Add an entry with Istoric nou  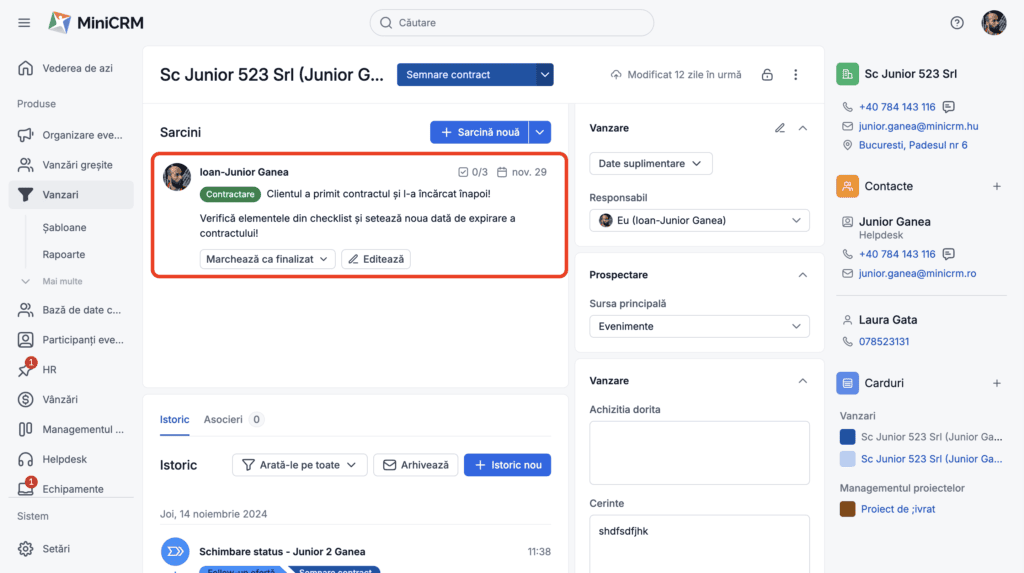click(x=507, y=465)
